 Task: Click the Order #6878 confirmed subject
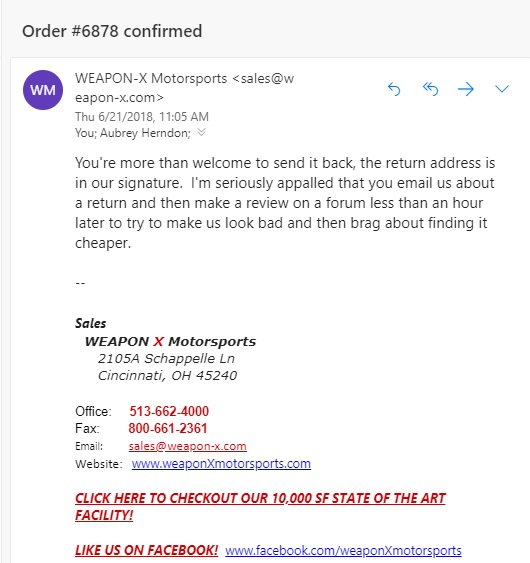pos(112,31)
